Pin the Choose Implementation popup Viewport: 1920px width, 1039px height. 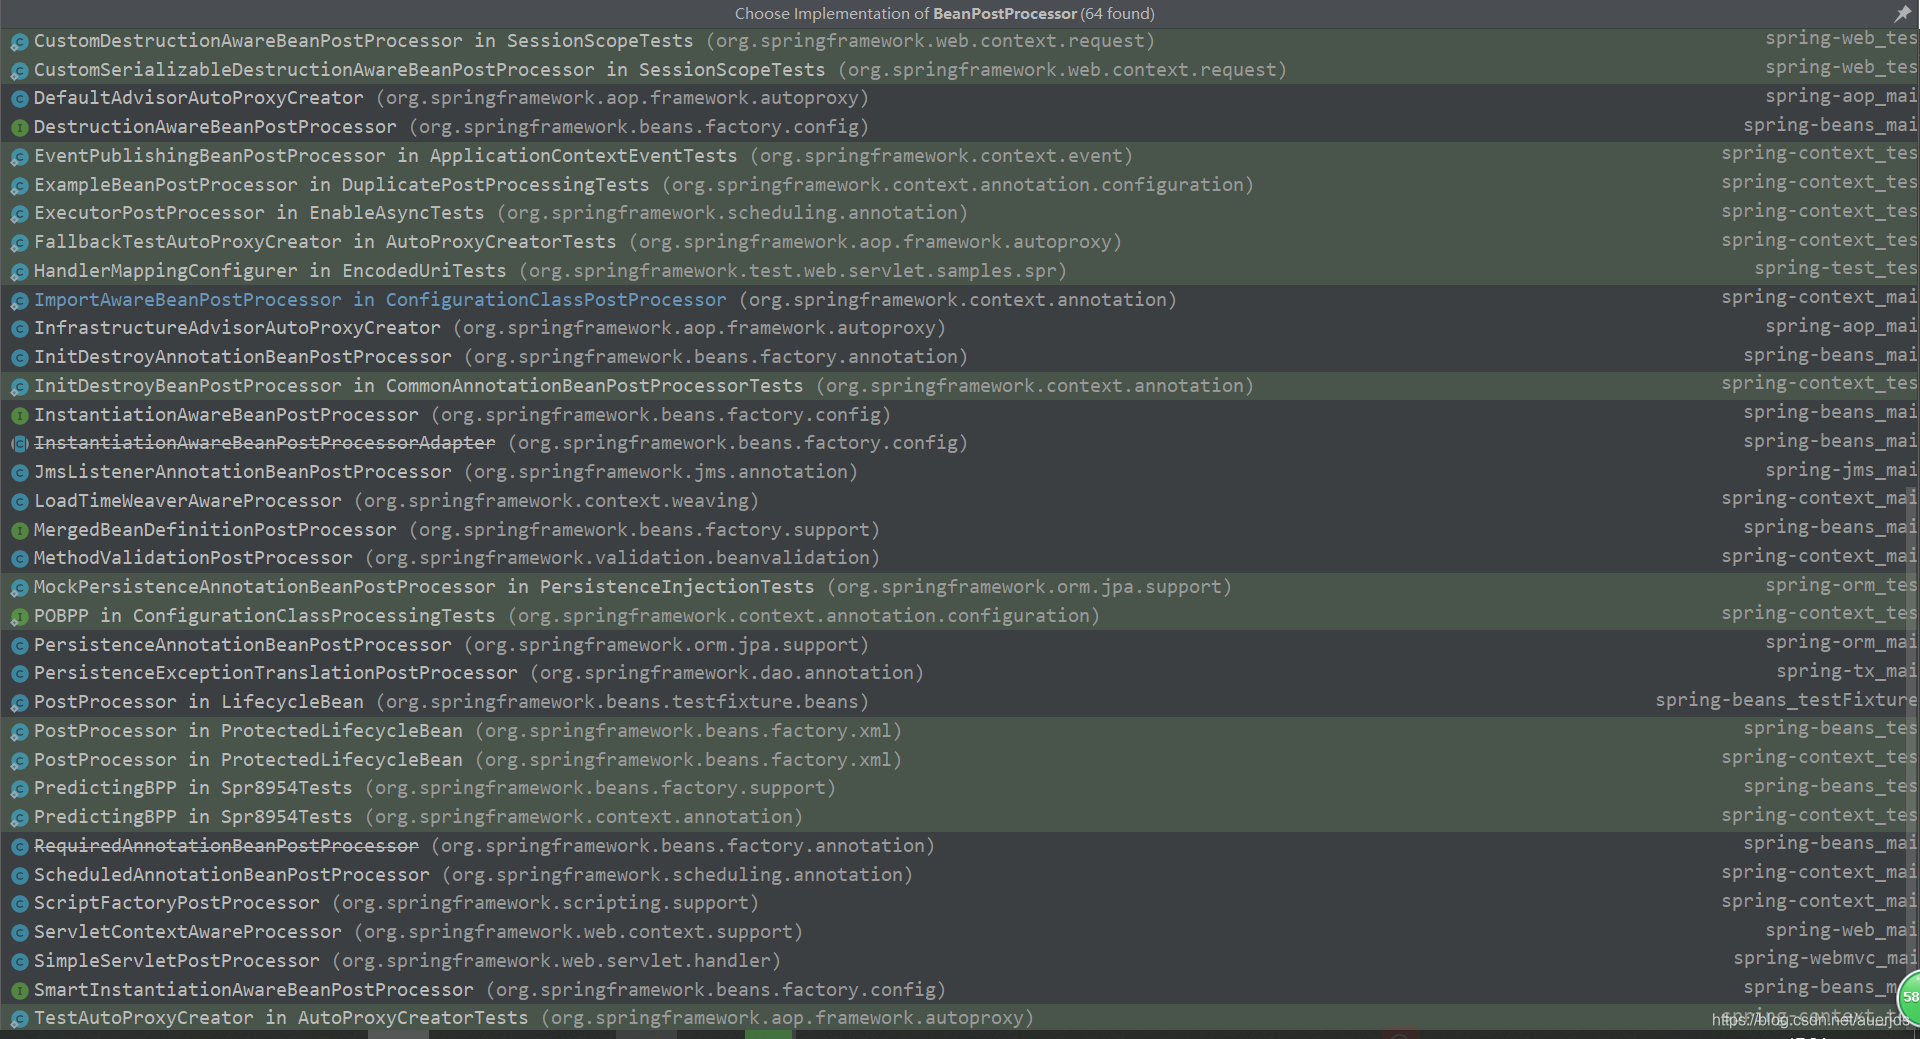[x=1901, y=13]
